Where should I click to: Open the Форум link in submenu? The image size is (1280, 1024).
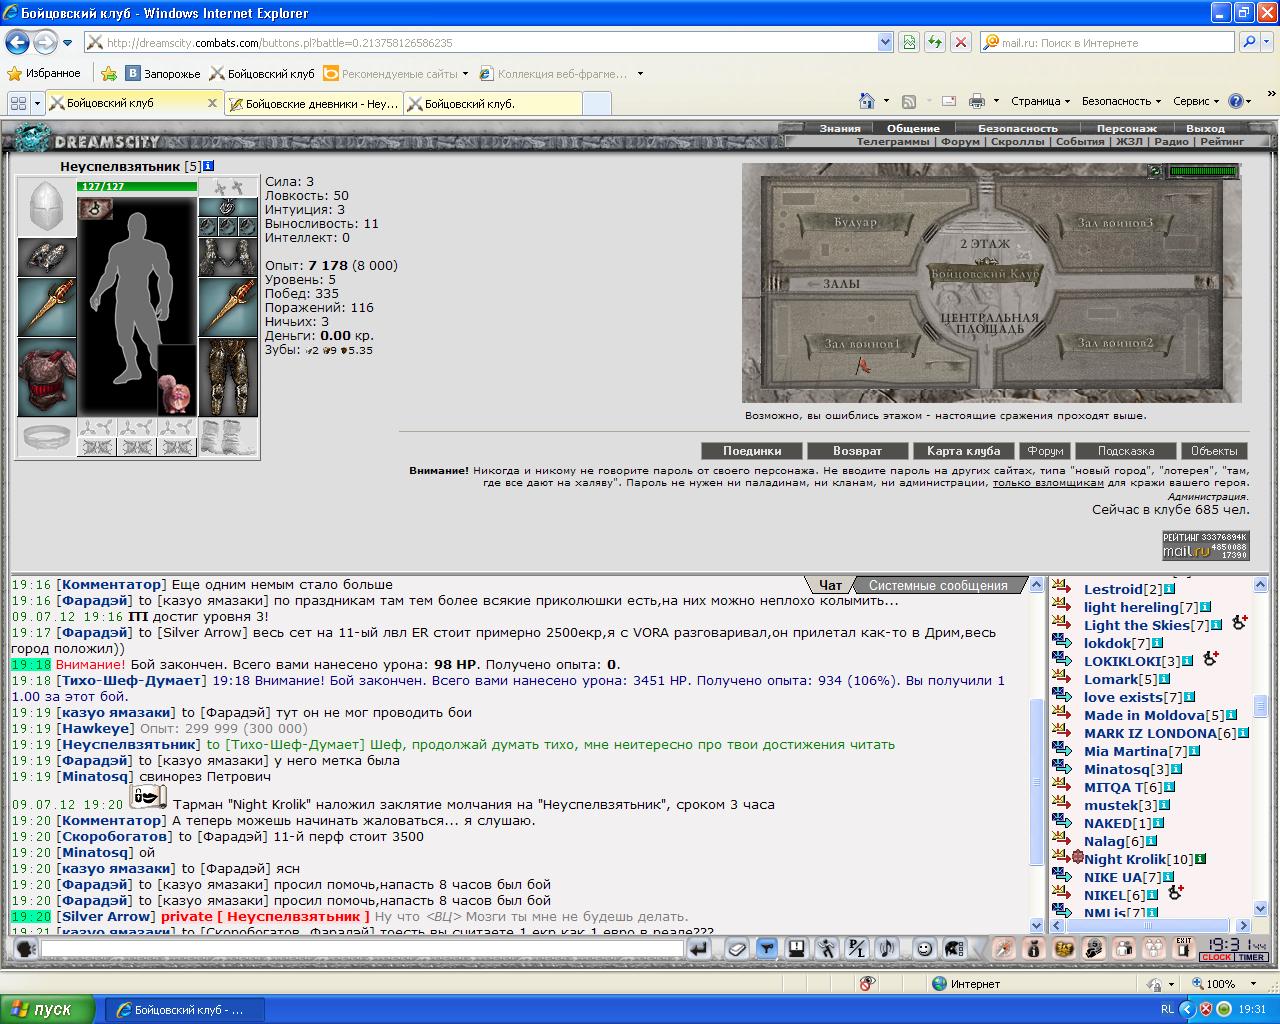(x=960, y=142)
